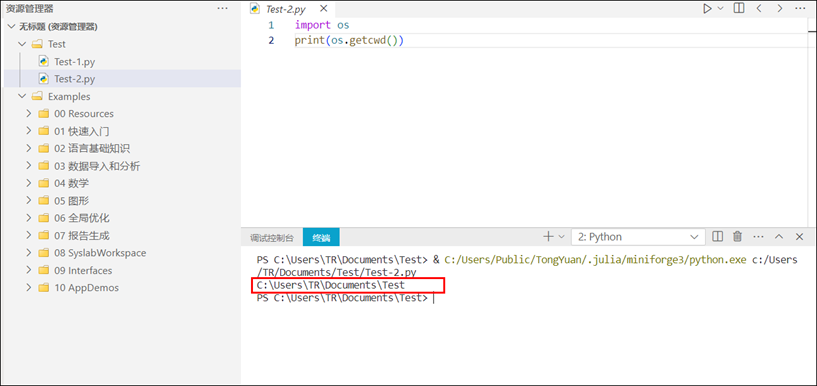The width and height of the screenshot is (817, 386).
Task: Click the Python icon beside Test-1.py
Action: [44, 61]
